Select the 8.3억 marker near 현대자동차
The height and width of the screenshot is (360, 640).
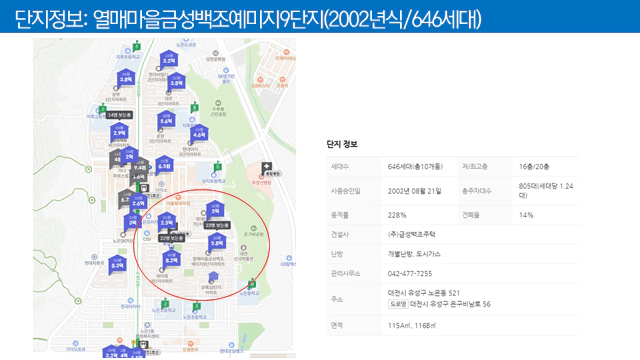pos(118,264)
